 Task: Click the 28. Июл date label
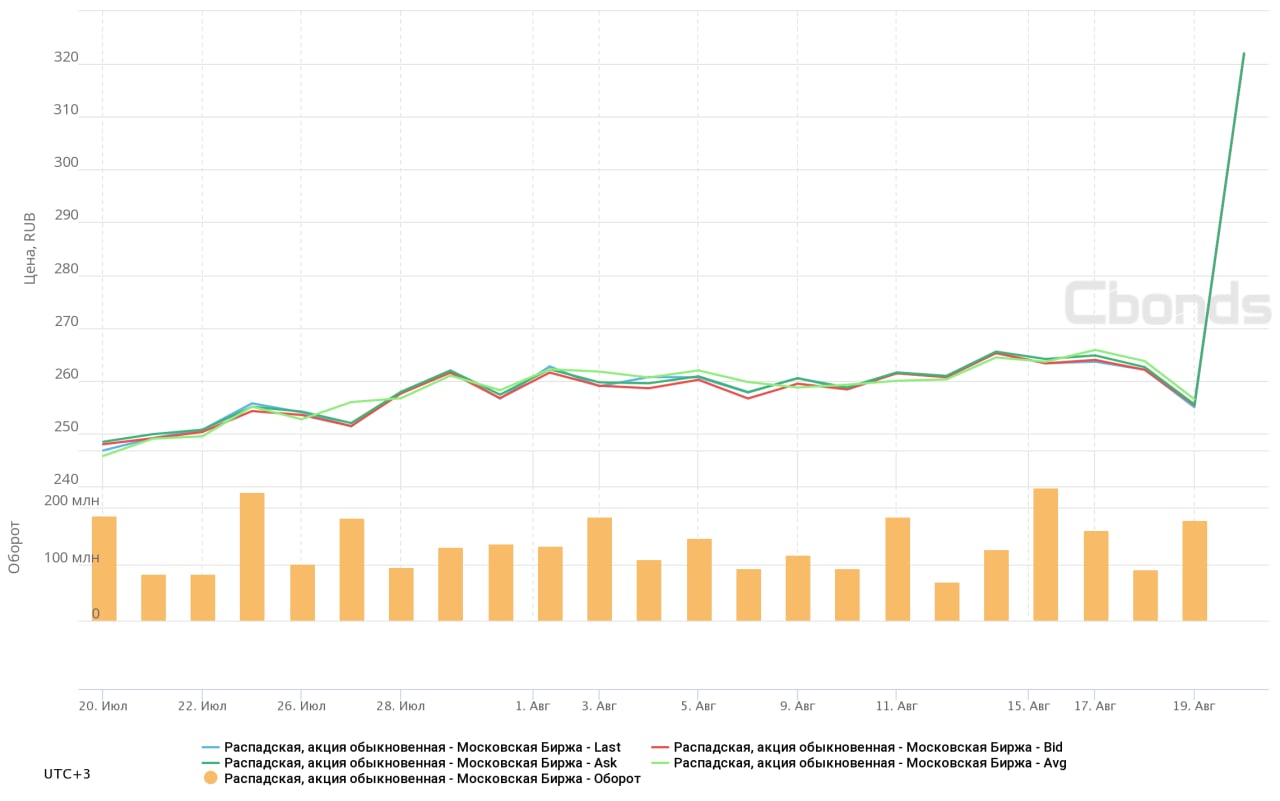(x=400, y=706)
